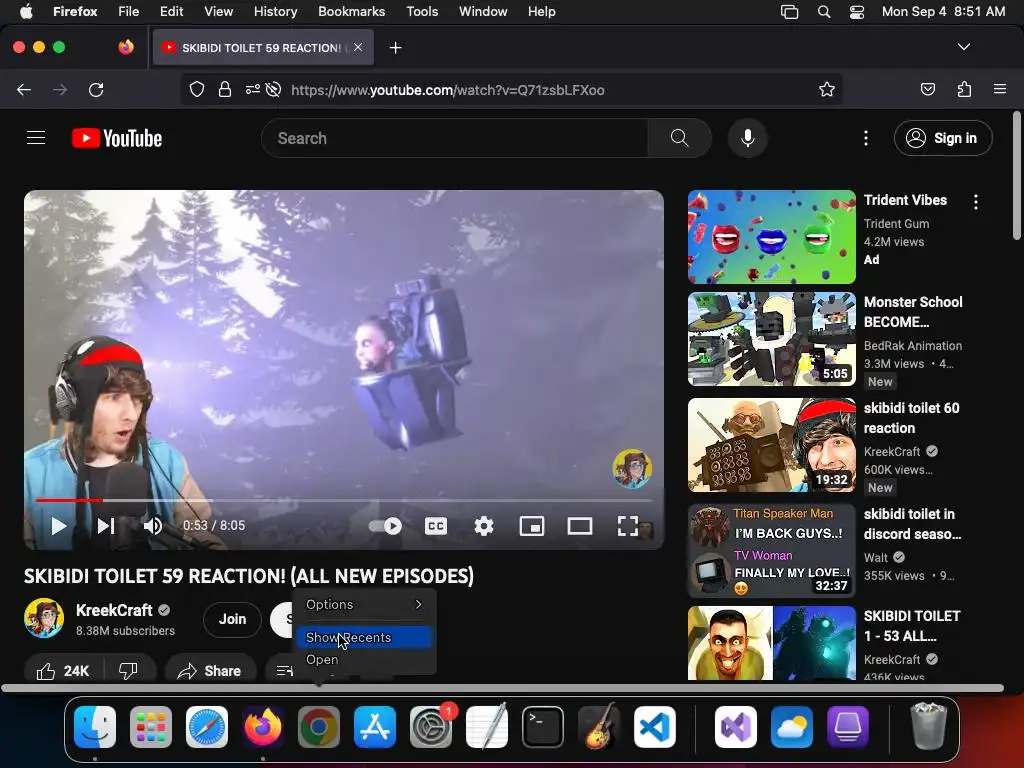1024x768 pixels.
Task: Expand list all tabs chevron
Action: (964, 47)
